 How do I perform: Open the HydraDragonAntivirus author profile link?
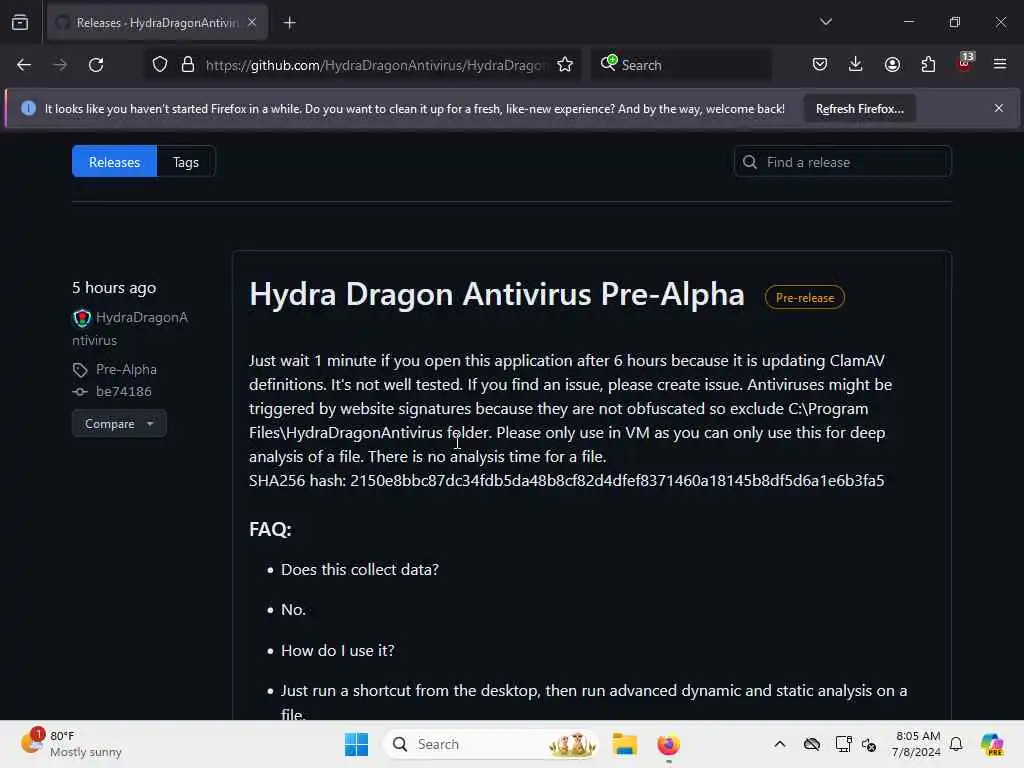point(130,328)
